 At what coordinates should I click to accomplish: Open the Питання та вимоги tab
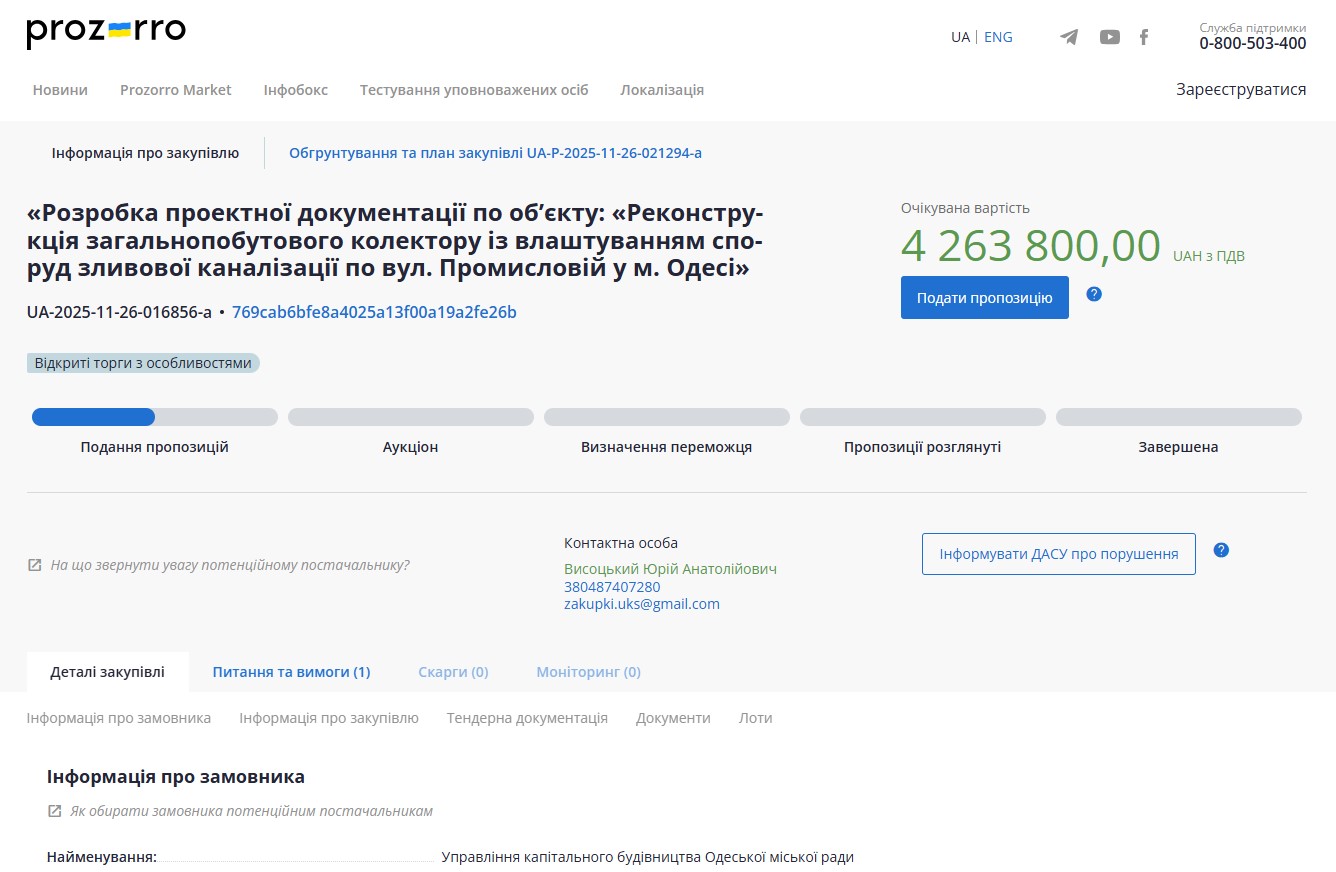tap(291, 672)
